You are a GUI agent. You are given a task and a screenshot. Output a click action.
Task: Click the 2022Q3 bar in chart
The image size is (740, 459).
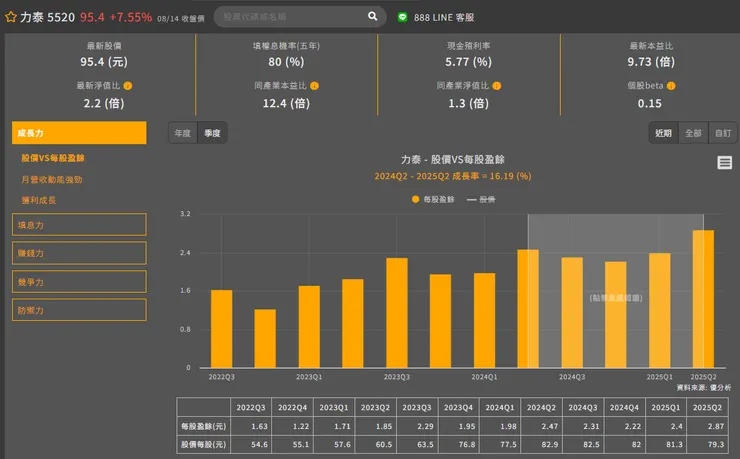221,329
